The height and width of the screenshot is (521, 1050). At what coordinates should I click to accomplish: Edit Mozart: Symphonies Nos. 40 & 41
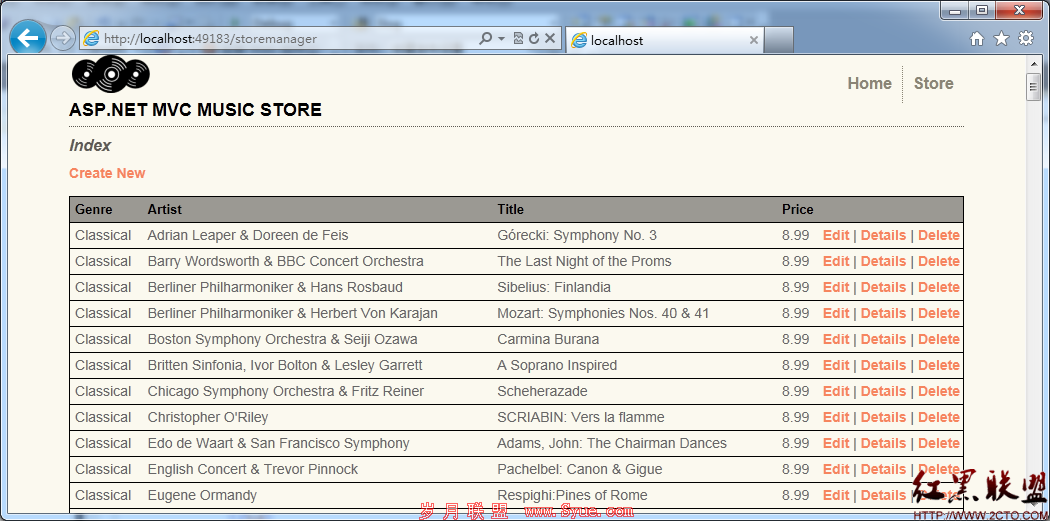click(836, 313)
